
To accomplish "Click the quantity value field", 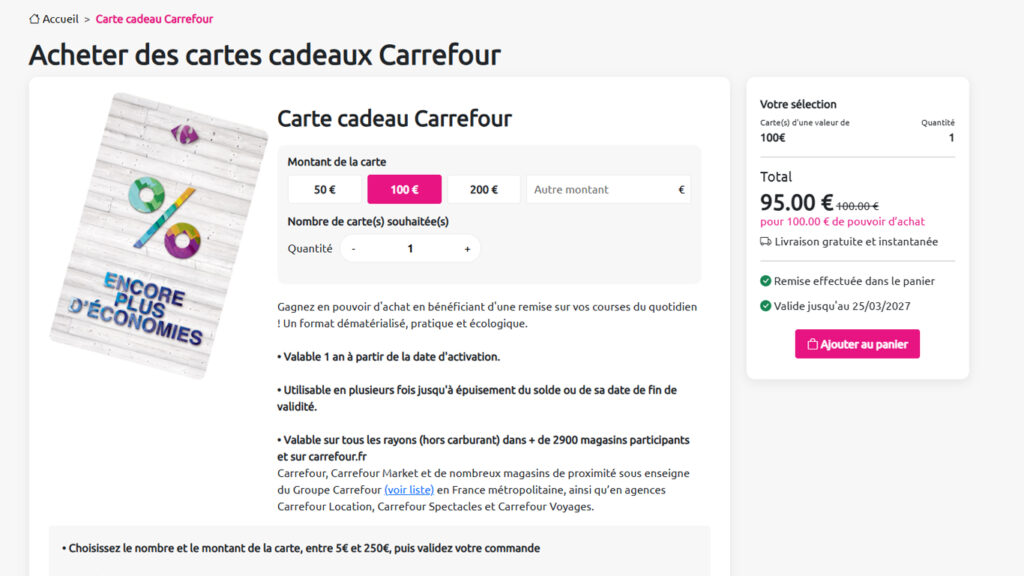I will click(410, 249).
